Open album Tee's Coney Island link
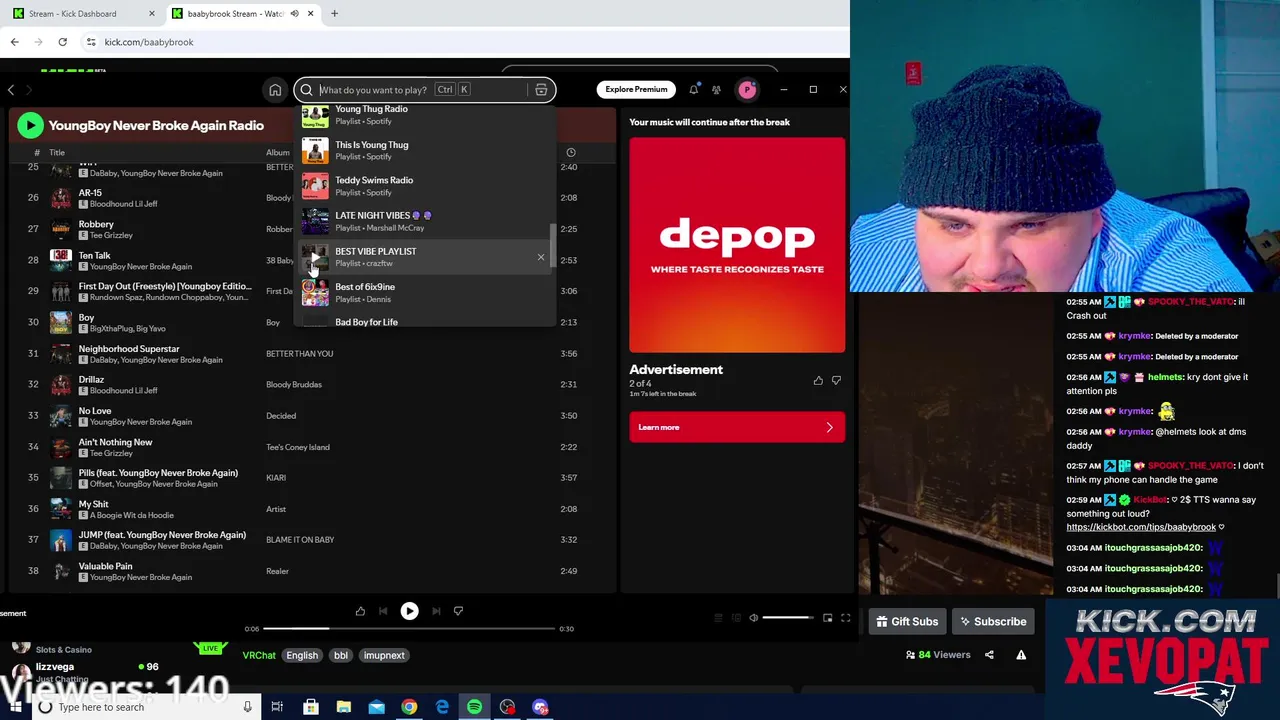The image size is (1280, 720). 297,447
